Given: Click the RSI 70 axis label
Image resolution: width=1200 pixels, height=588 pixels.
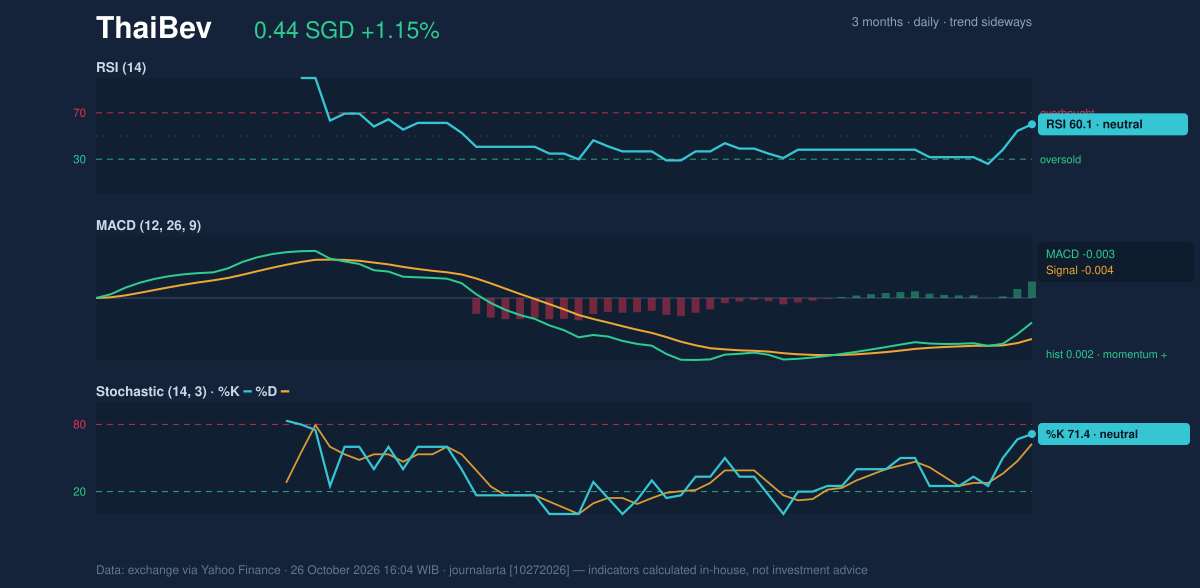Looking at the screenshot, I should tap(79, 113).
